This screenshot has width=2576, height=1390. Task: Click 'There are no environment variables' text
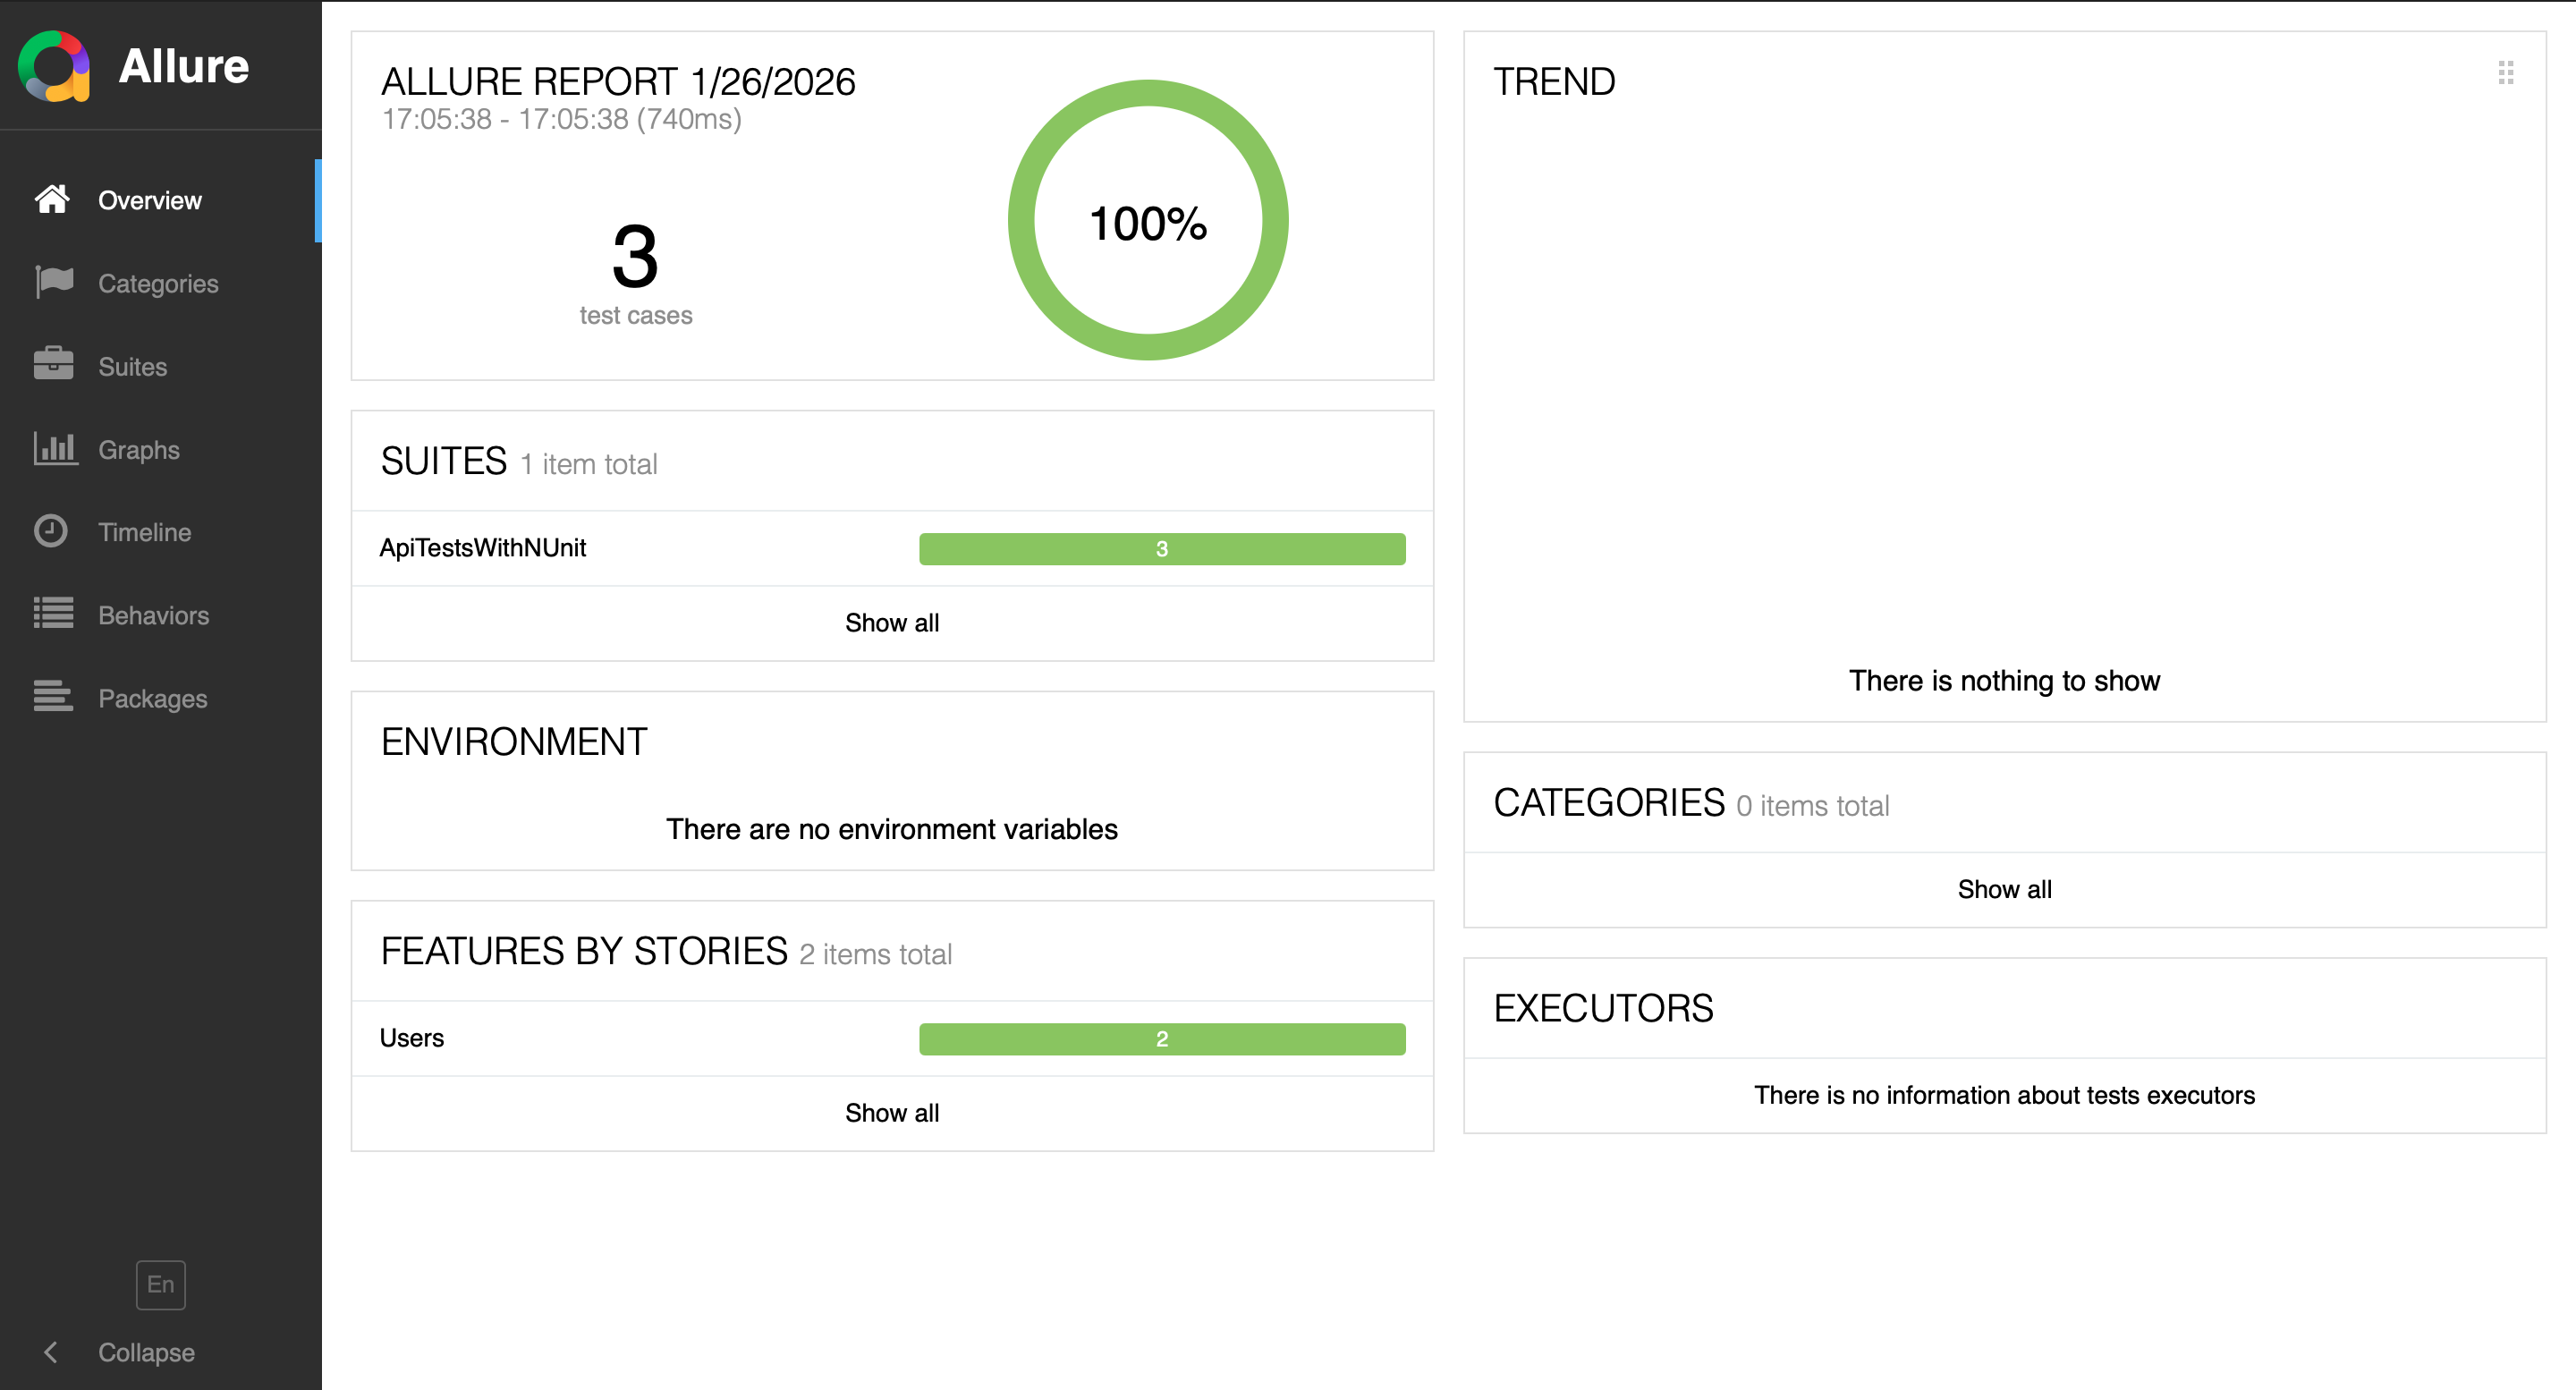(x=892, y=829)
